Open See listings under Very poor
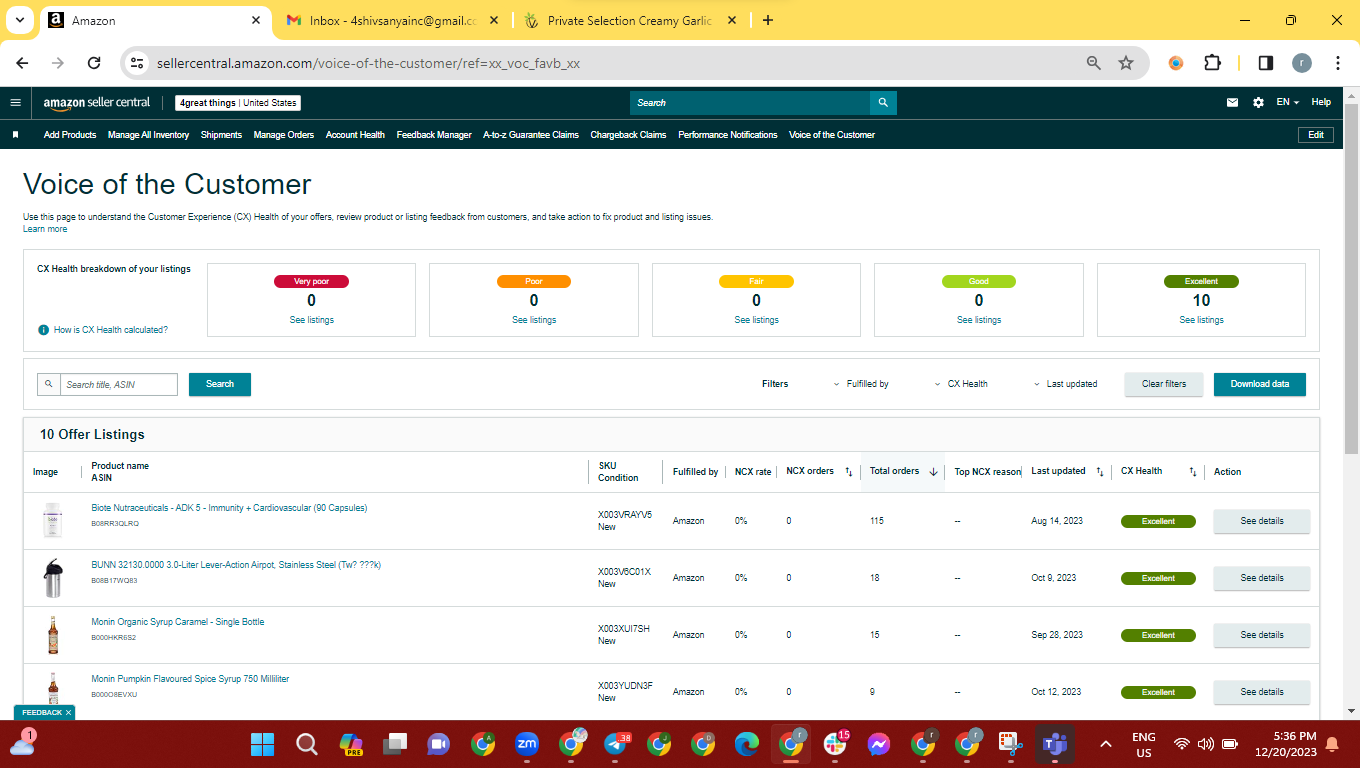This screenshot has height=768, width=1360. click(x=312, y=320)
